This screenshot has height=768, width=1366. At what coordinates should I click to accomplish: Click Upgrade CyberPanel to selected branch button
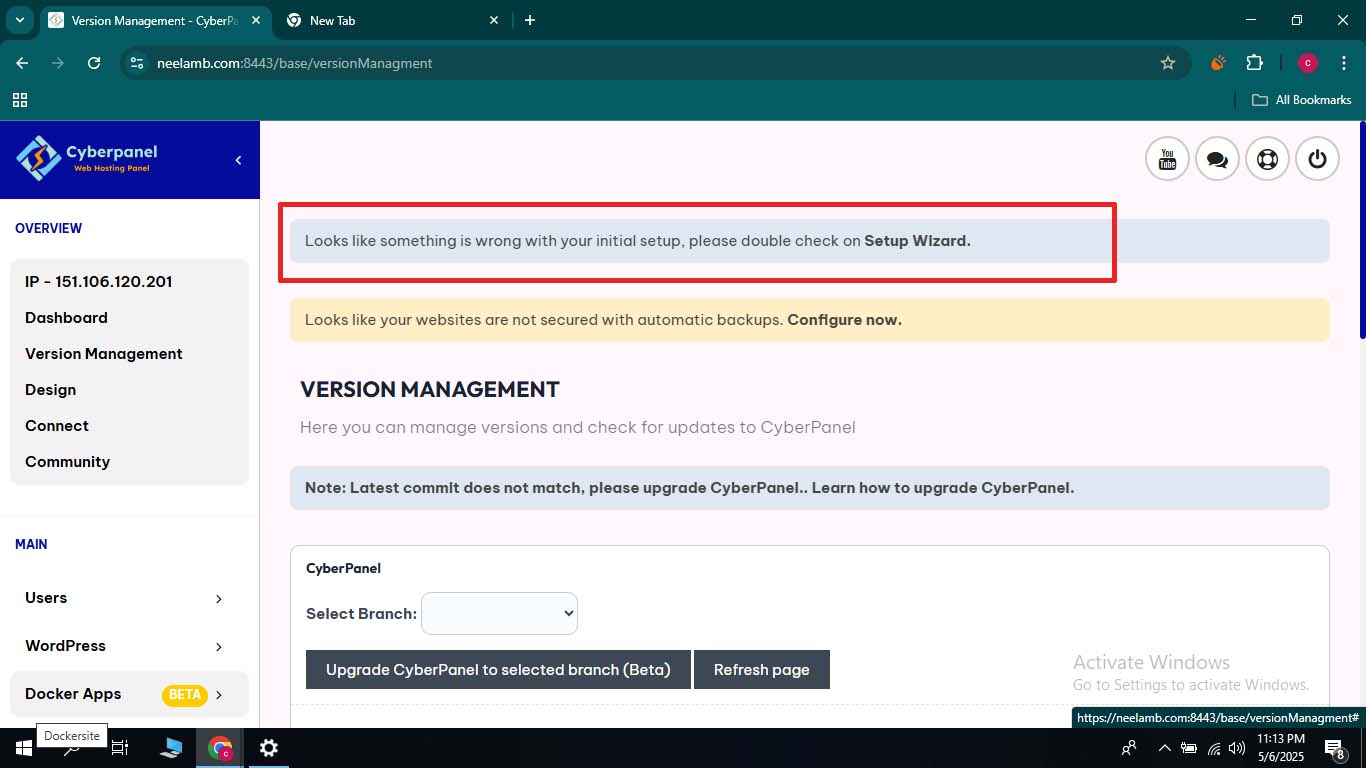498,670
